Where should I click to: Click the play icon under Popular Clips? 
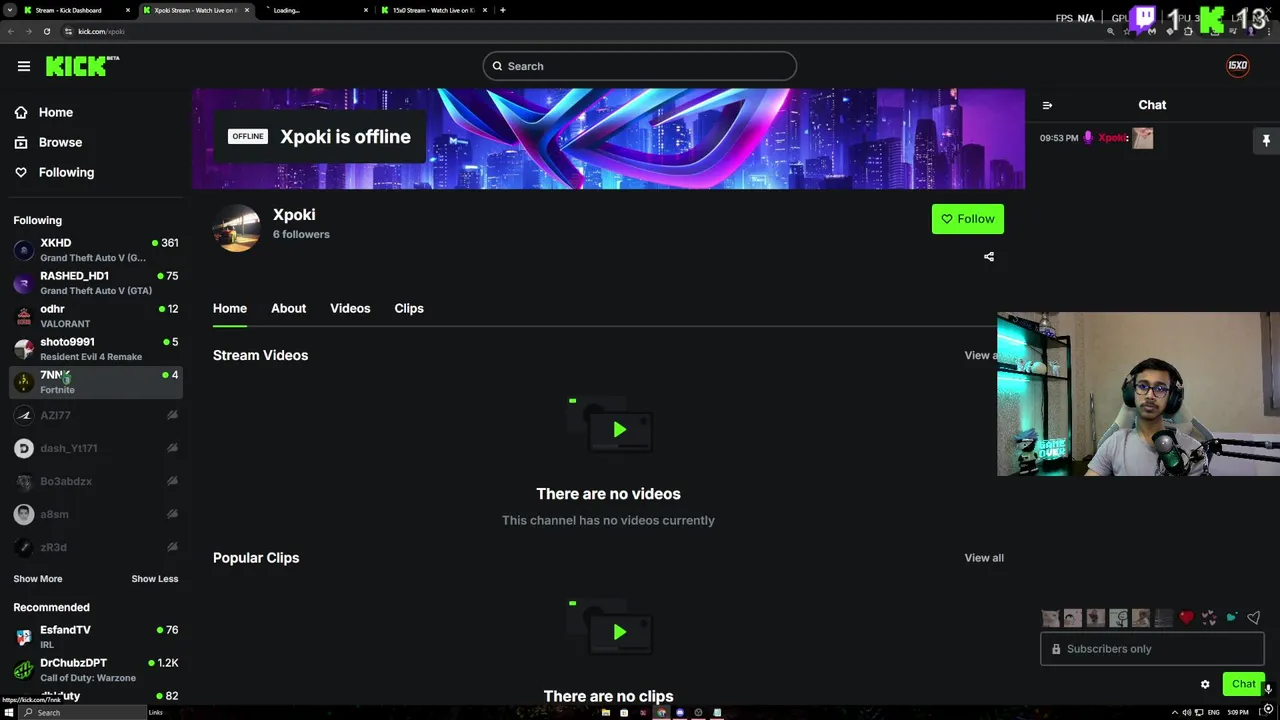(619, 632)
